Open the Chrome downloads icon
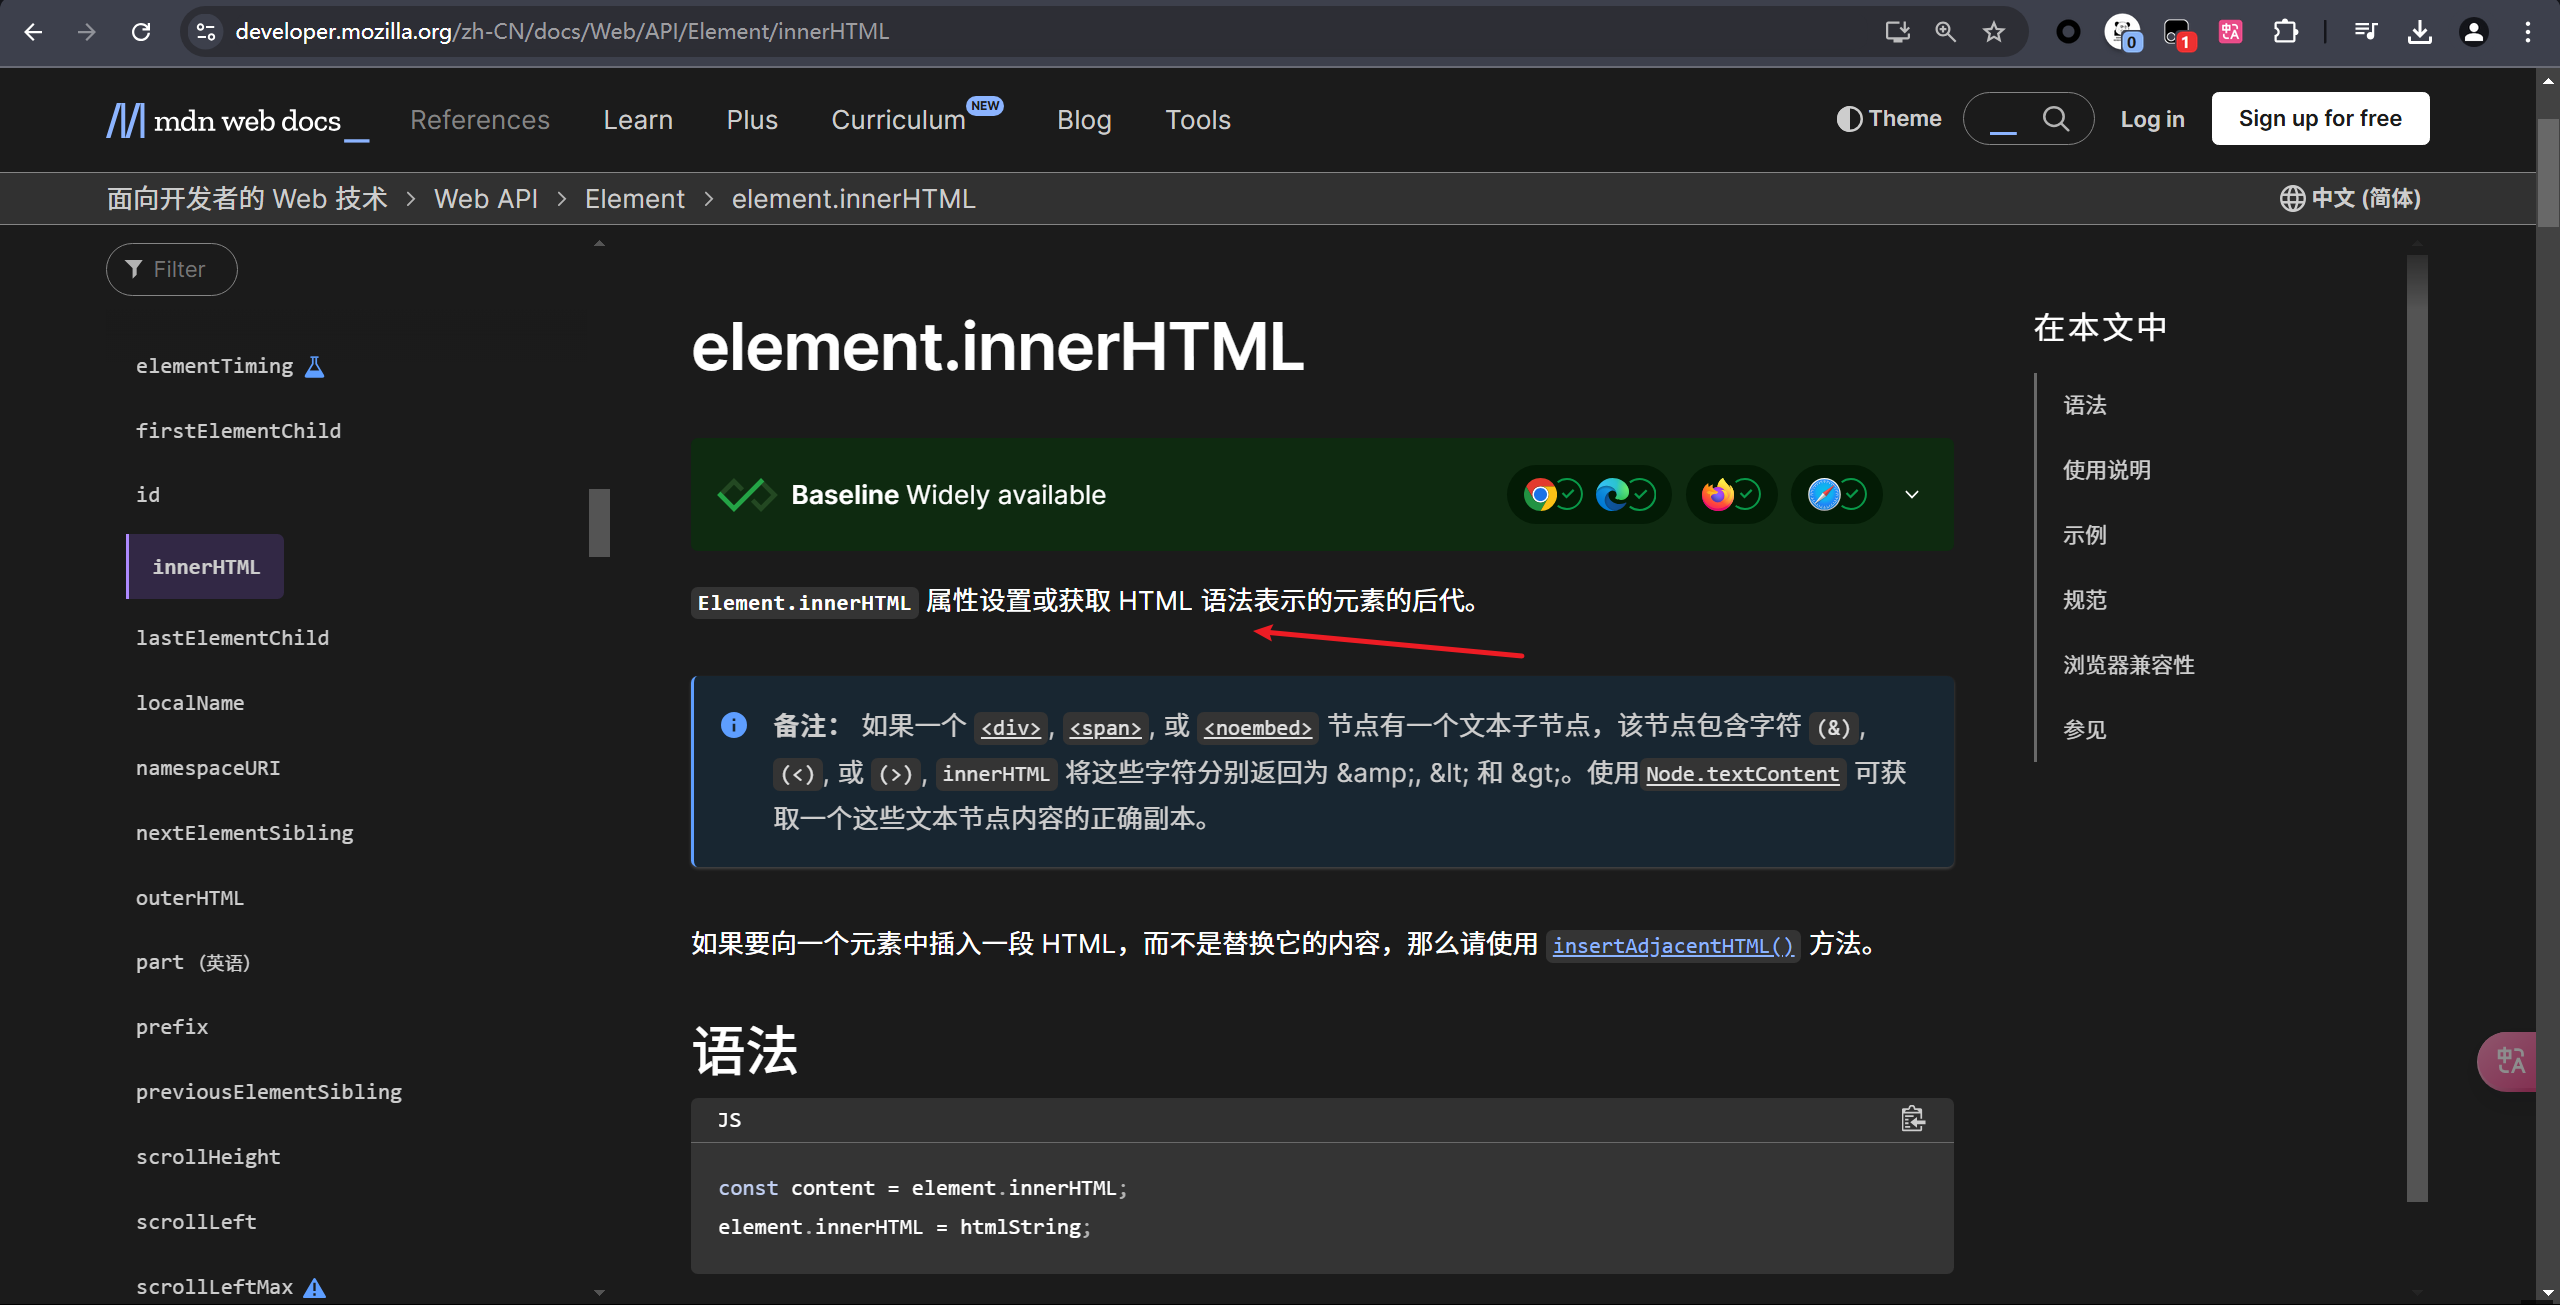The width and height of the screenshot is (2560, 1305). pyautogui.click(x=2420, y=32)
